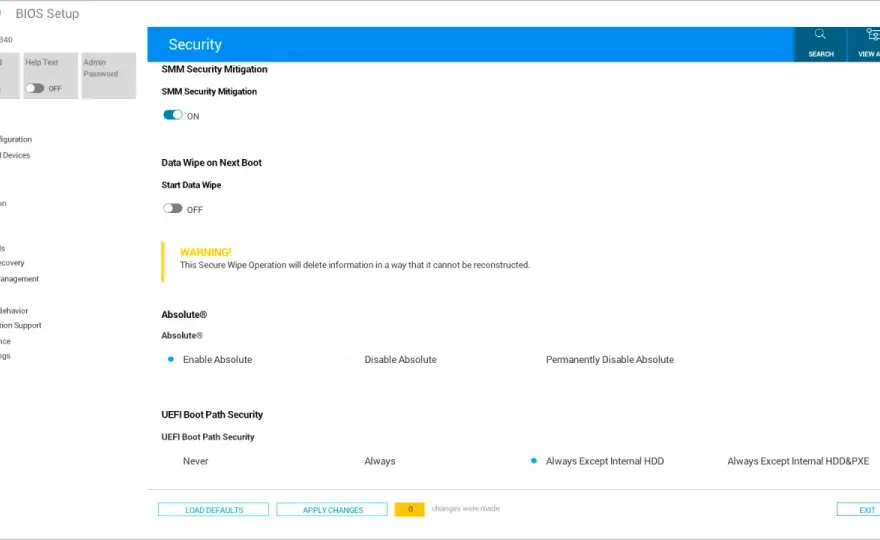Select Always Except Internal HDD option
The width and height of the screenshot is (880, 540).
click(x=534, y=461)
